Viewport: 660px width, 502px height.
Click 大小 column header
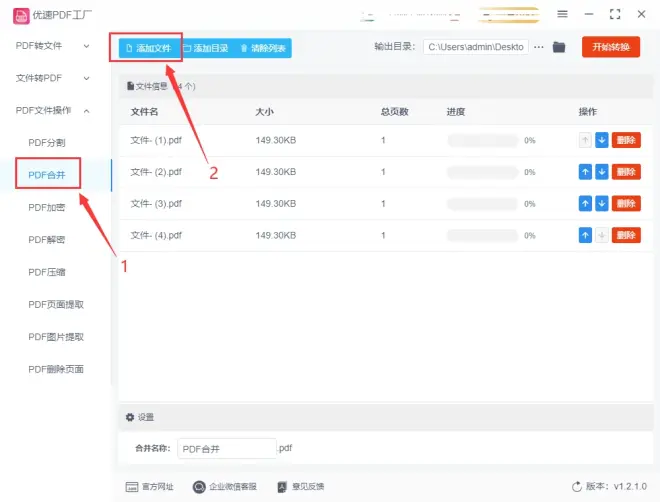pyautogui.click(x=264, y=112)
